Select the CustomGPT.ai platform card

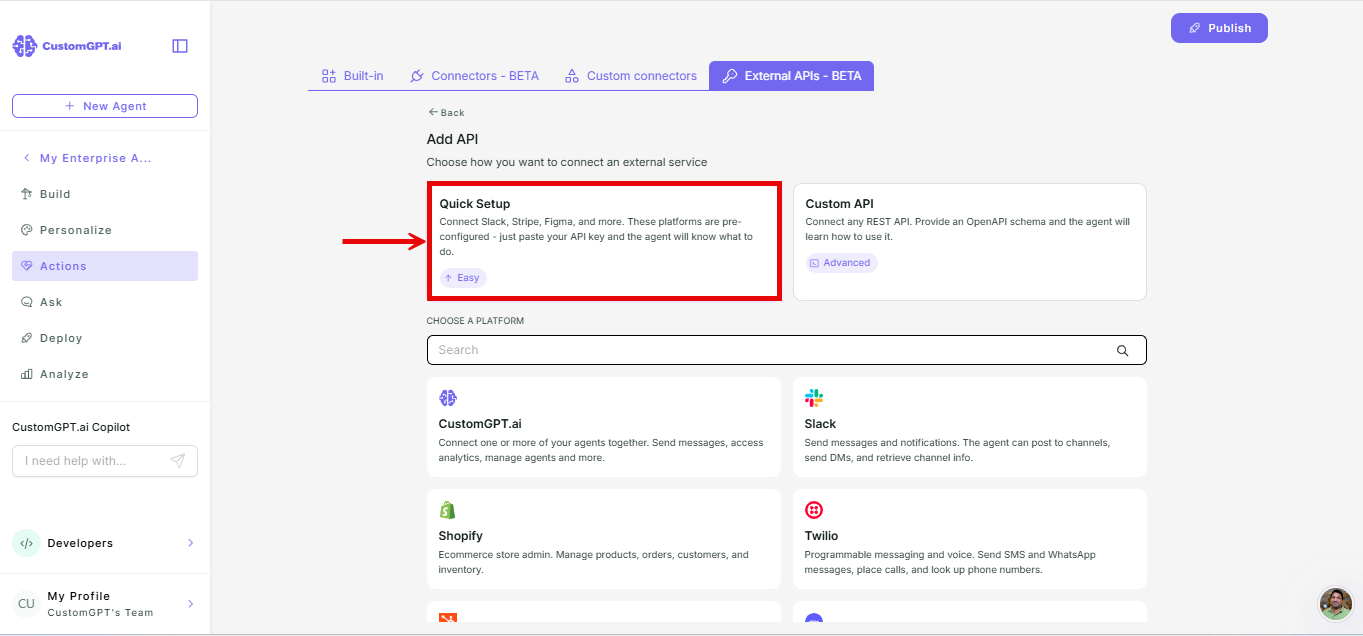[604, 427]
